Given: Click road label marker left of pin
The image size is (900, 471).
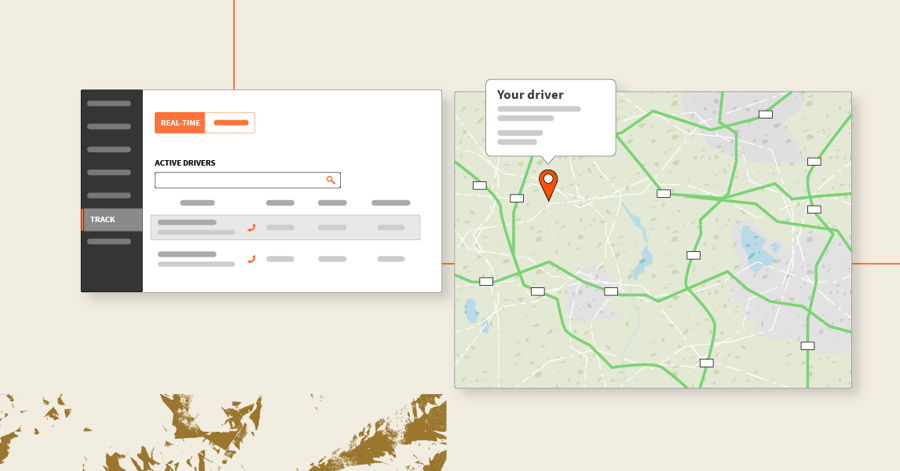Looking at the screenshot, I should tap(517, 198).
